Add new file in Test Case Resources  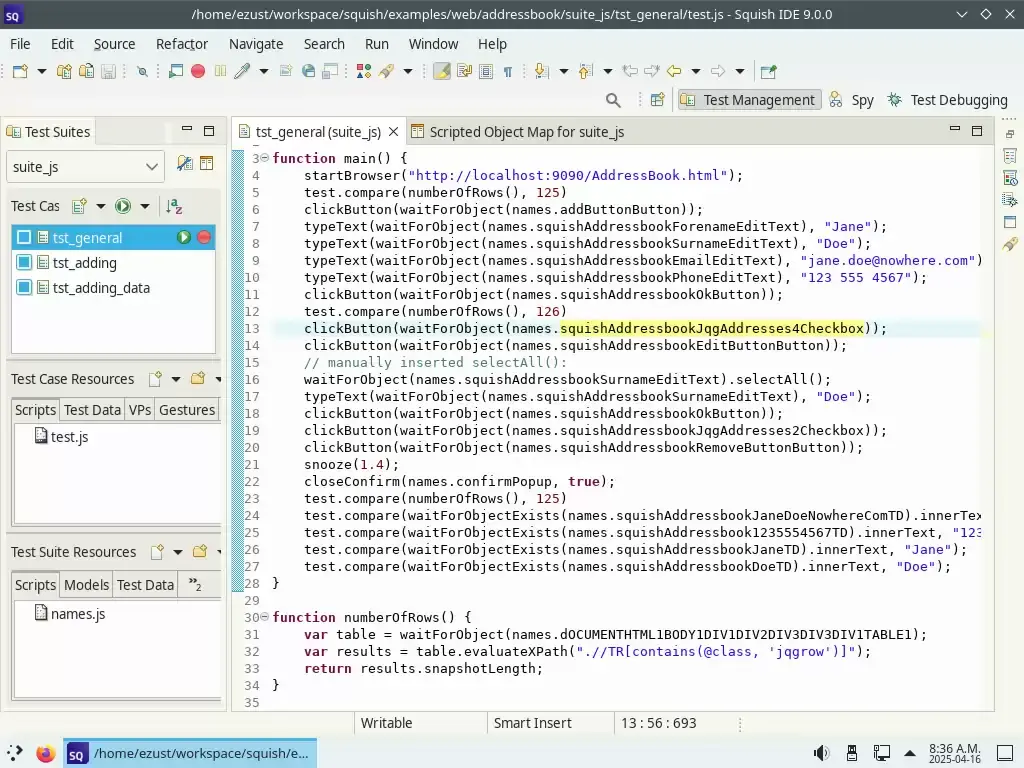155,379
